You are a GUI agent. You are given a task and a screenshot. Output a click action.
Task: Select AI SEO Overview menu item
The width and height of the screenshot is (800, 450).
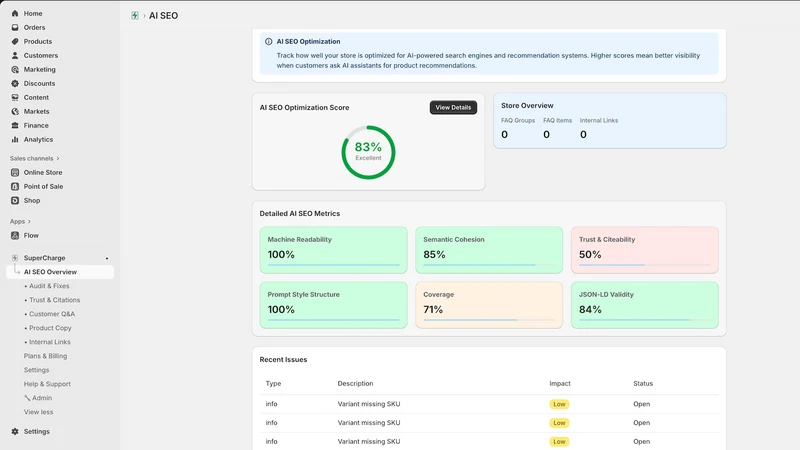coord(60,272)
